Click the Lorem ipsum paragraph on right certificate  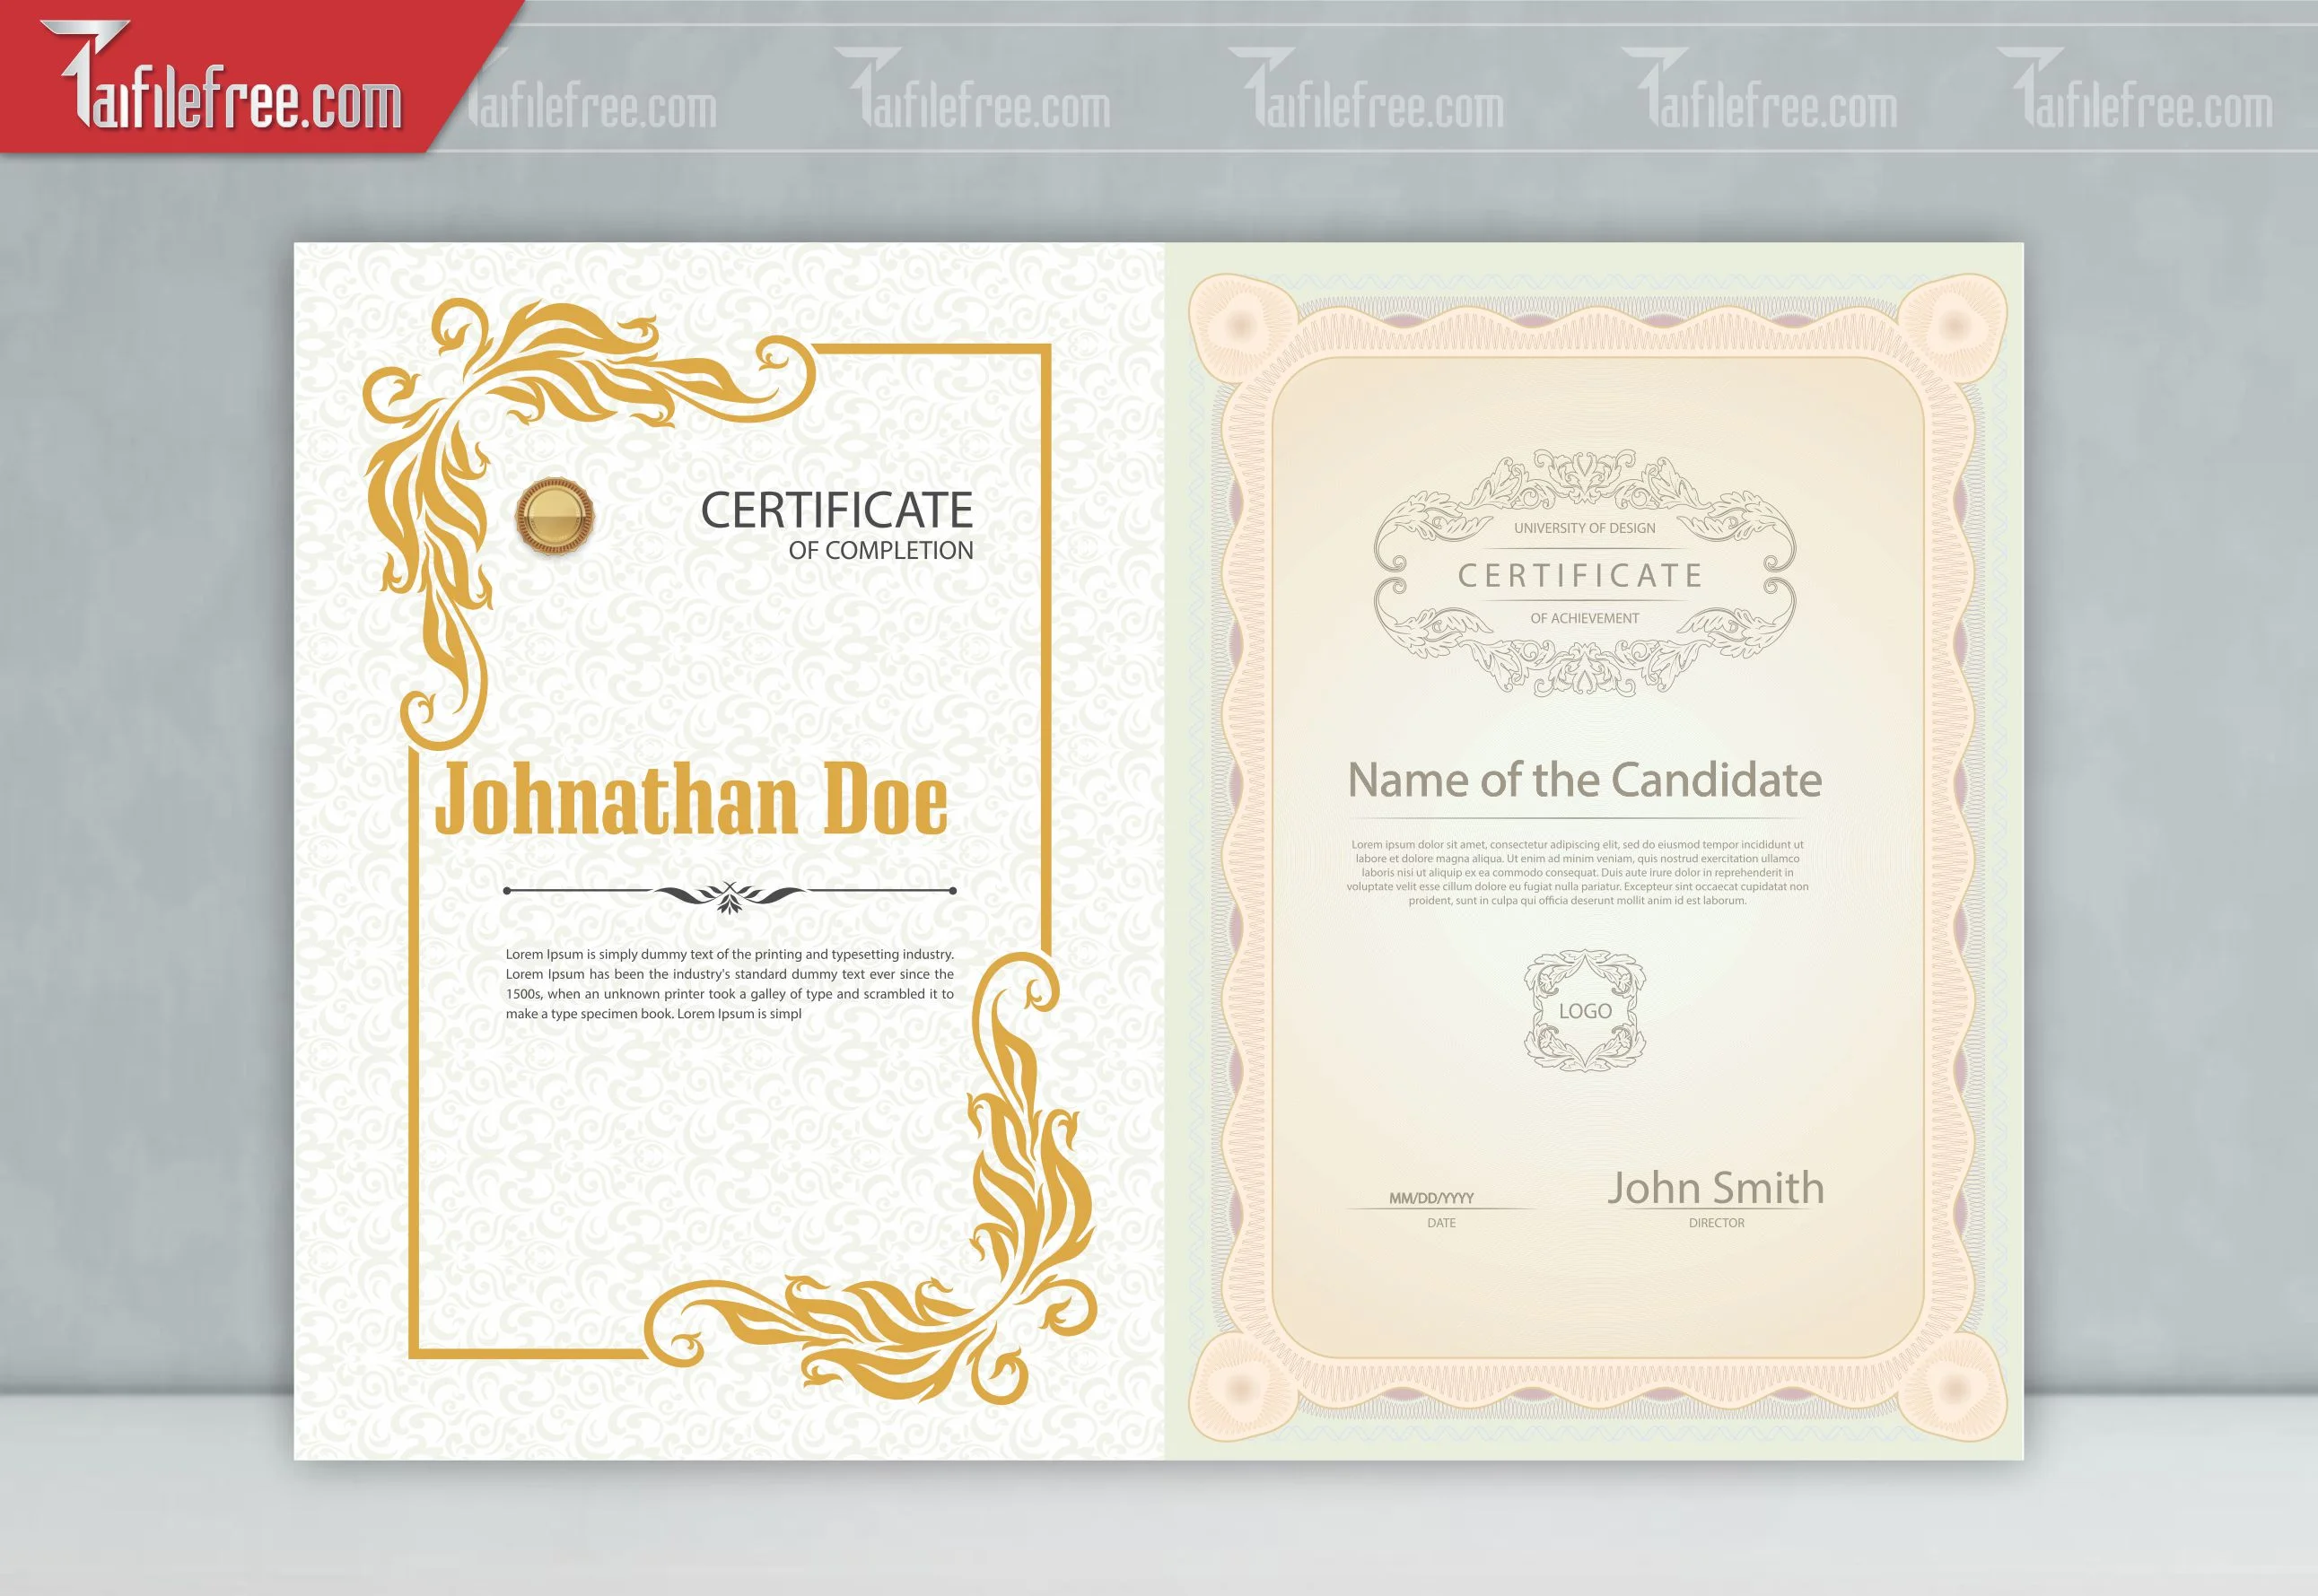pos(1578,872)
